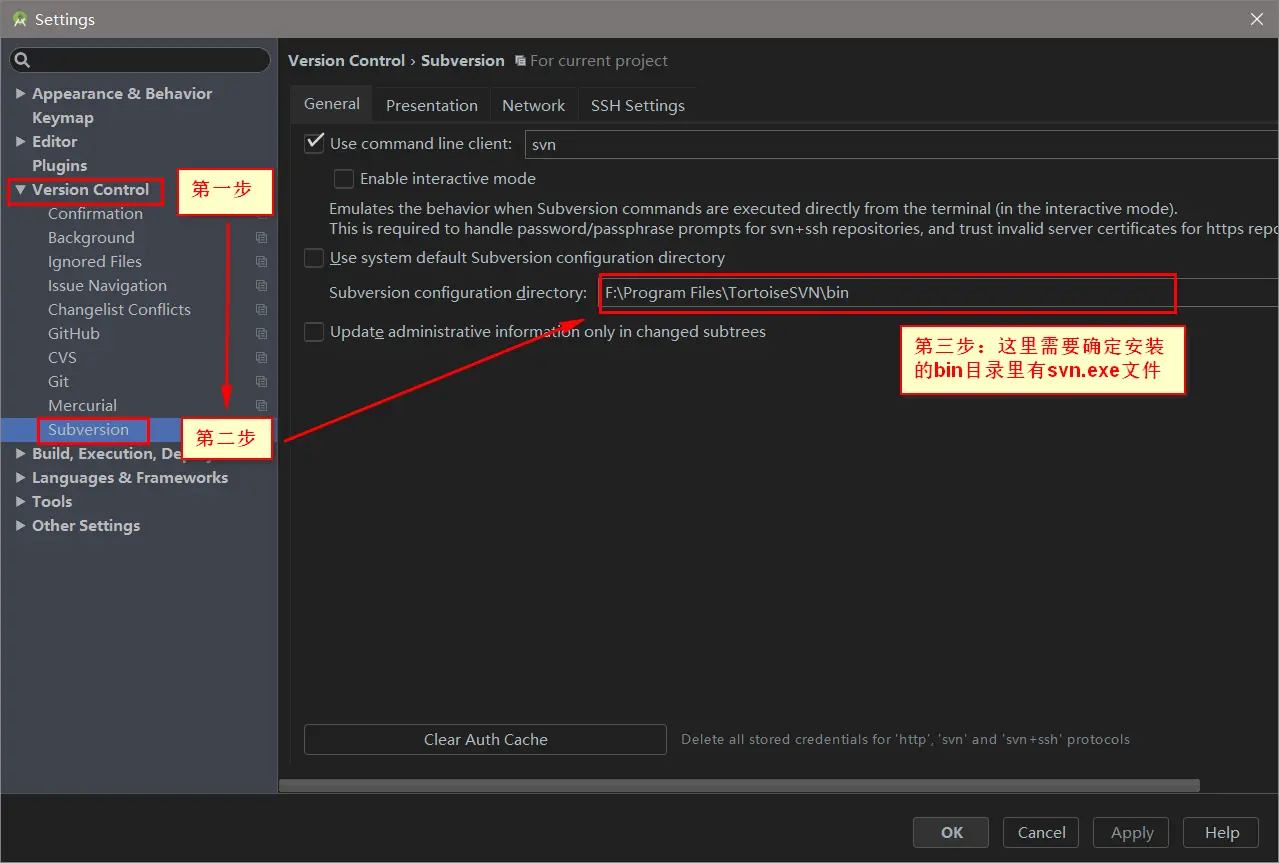This screenshot has width=1279, height=863.
Task: Open the SSH Settings tab
Action: [x=638, y=105]
